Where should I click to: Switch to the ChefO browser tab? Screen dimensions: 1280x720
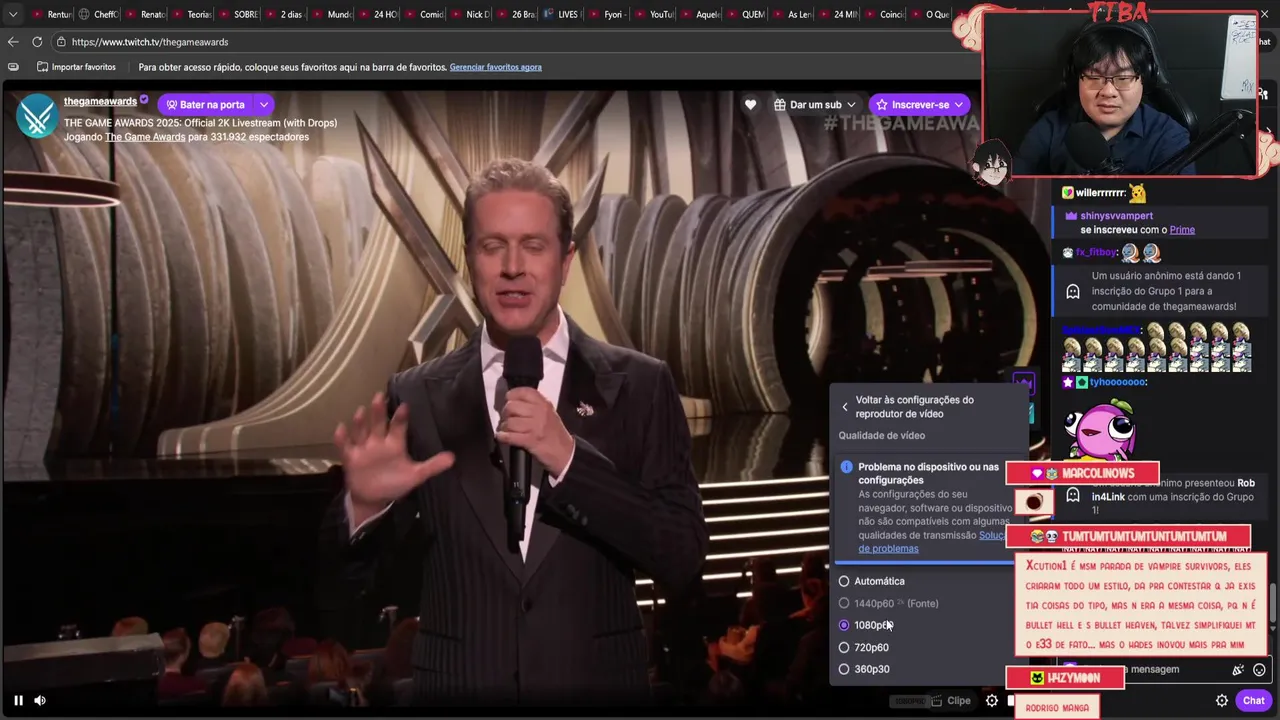pyautogui.click(x=98, y=14)
